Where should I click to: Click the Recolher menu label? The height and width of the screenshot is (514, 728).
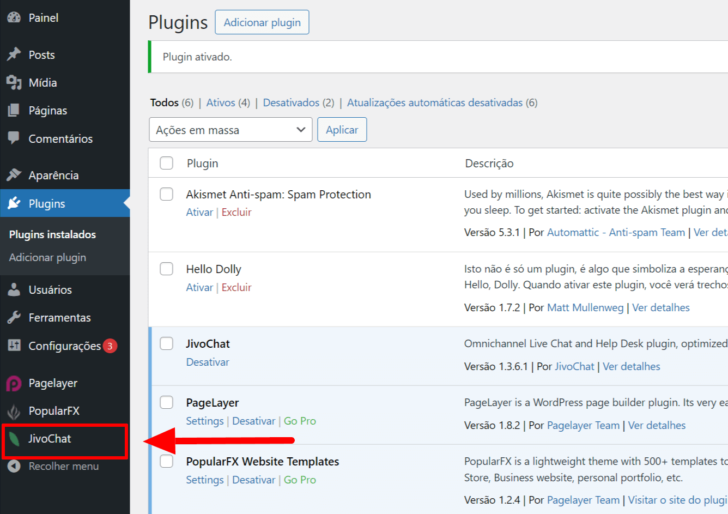(64, 466)
